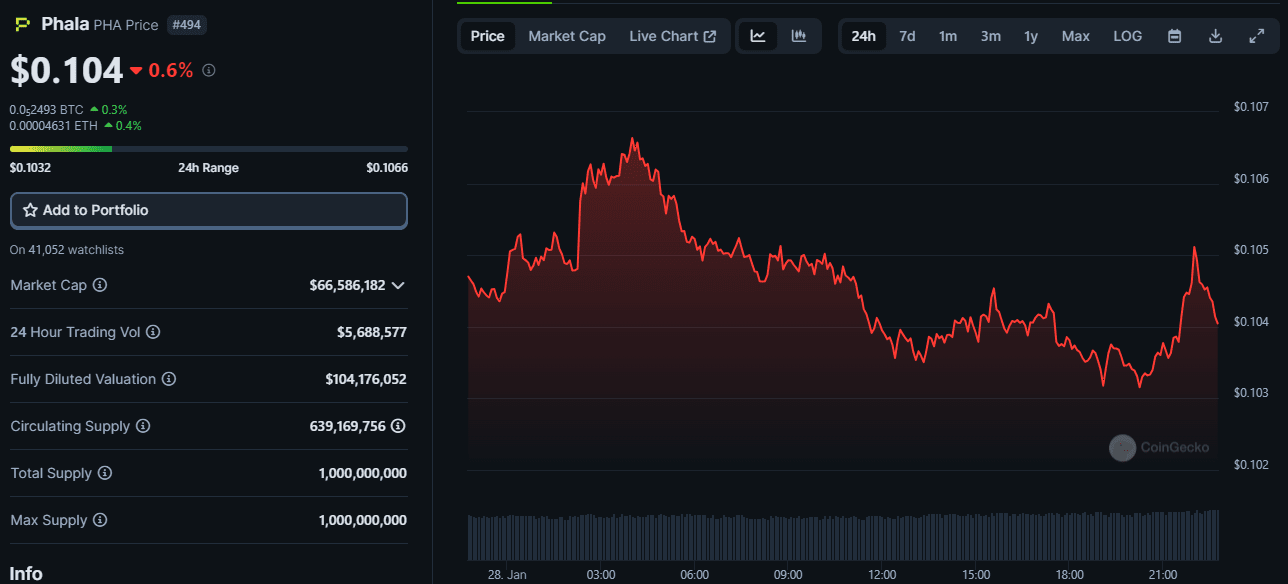Click info icon beside Circulating Supply value
The height and width of the screenshot is (584, 1288).
(398, 426)
